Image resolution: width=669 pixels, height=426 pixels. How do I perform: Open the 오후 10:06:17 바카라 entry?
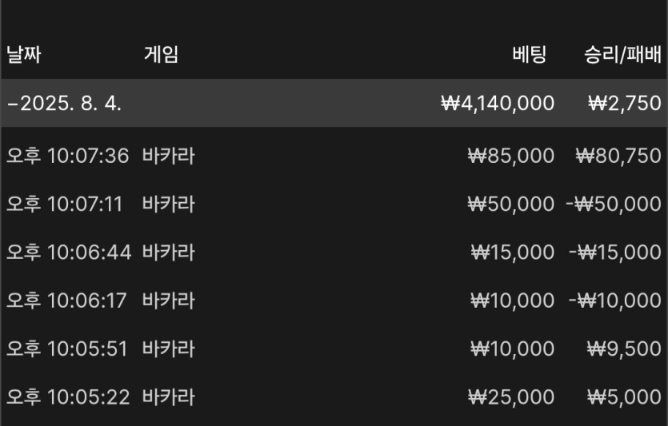point(334,301)
